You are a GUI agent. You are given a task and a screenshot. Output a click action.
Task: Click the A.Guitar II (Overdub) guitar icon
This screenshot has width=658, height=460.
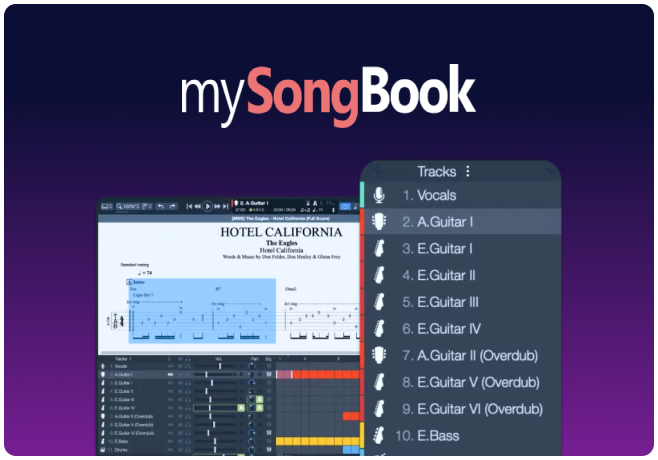point(379,355)
